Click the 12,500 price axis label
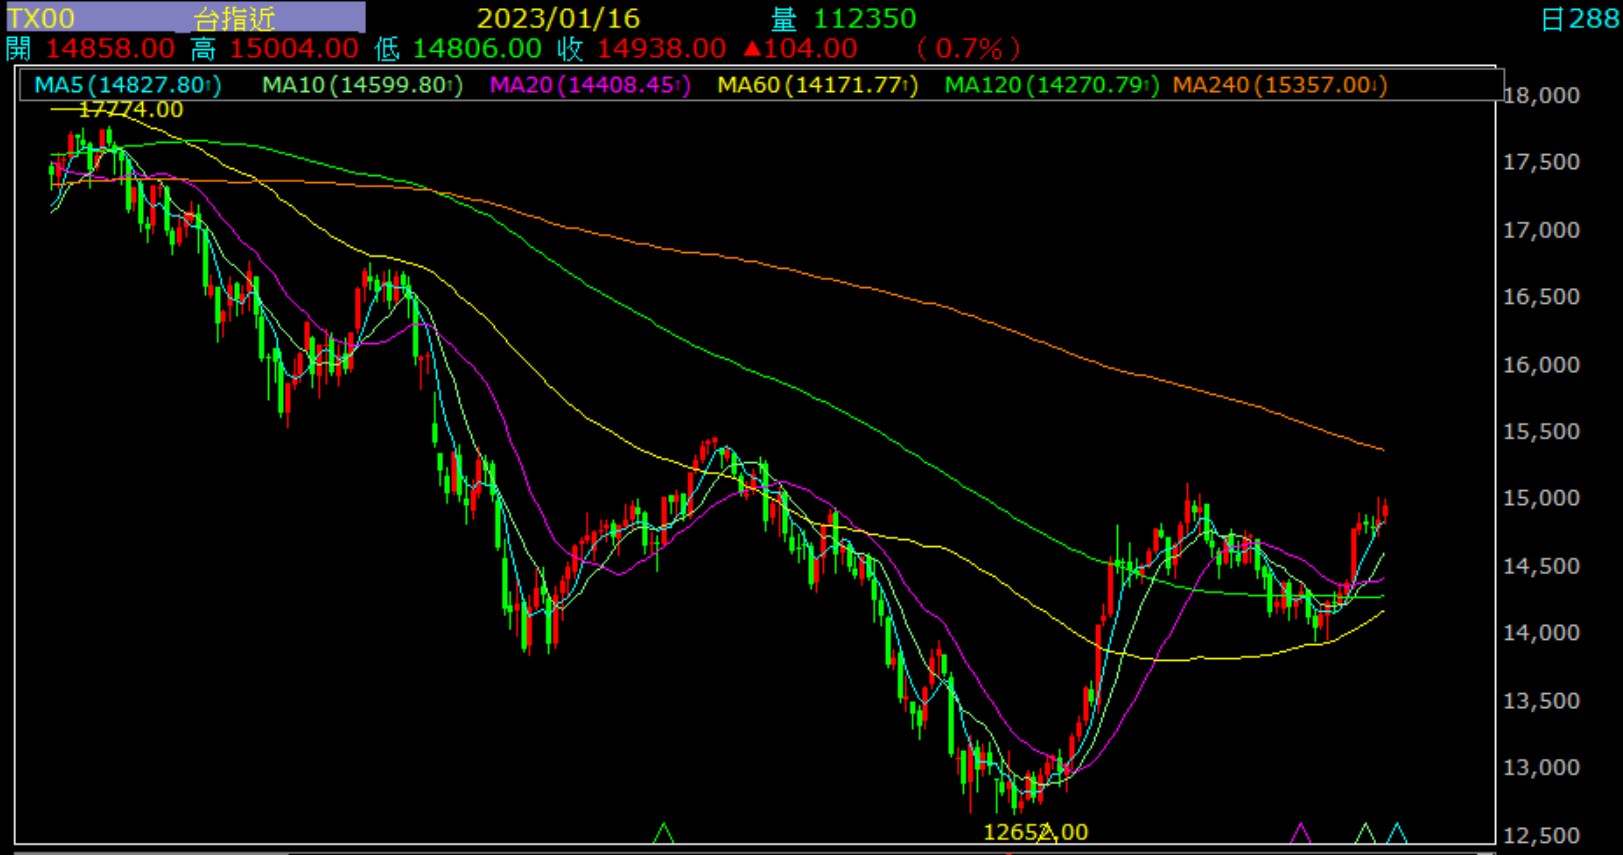 (x=1541, y=835)
